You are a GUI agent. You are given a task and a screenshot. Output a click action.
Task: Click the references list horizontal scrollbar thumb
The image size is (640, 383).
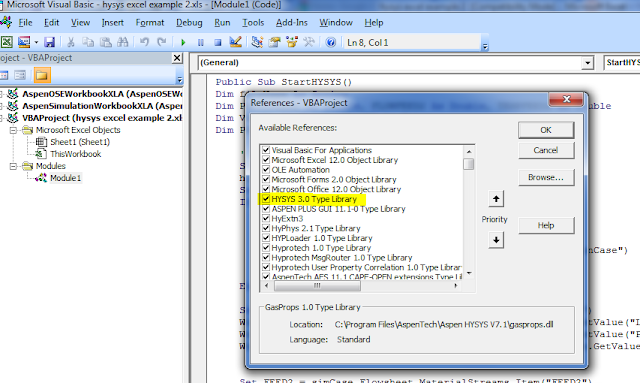click(x=317, y=286)
